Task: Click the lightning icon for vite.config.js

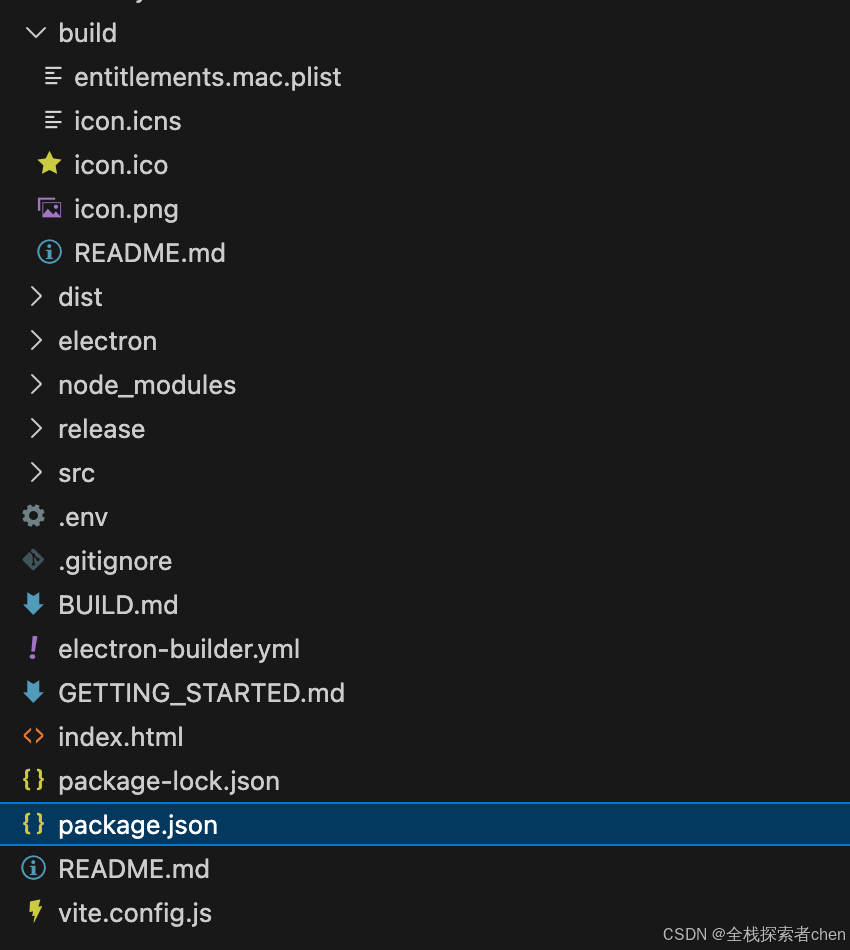Action: click(x=33, y=912)
